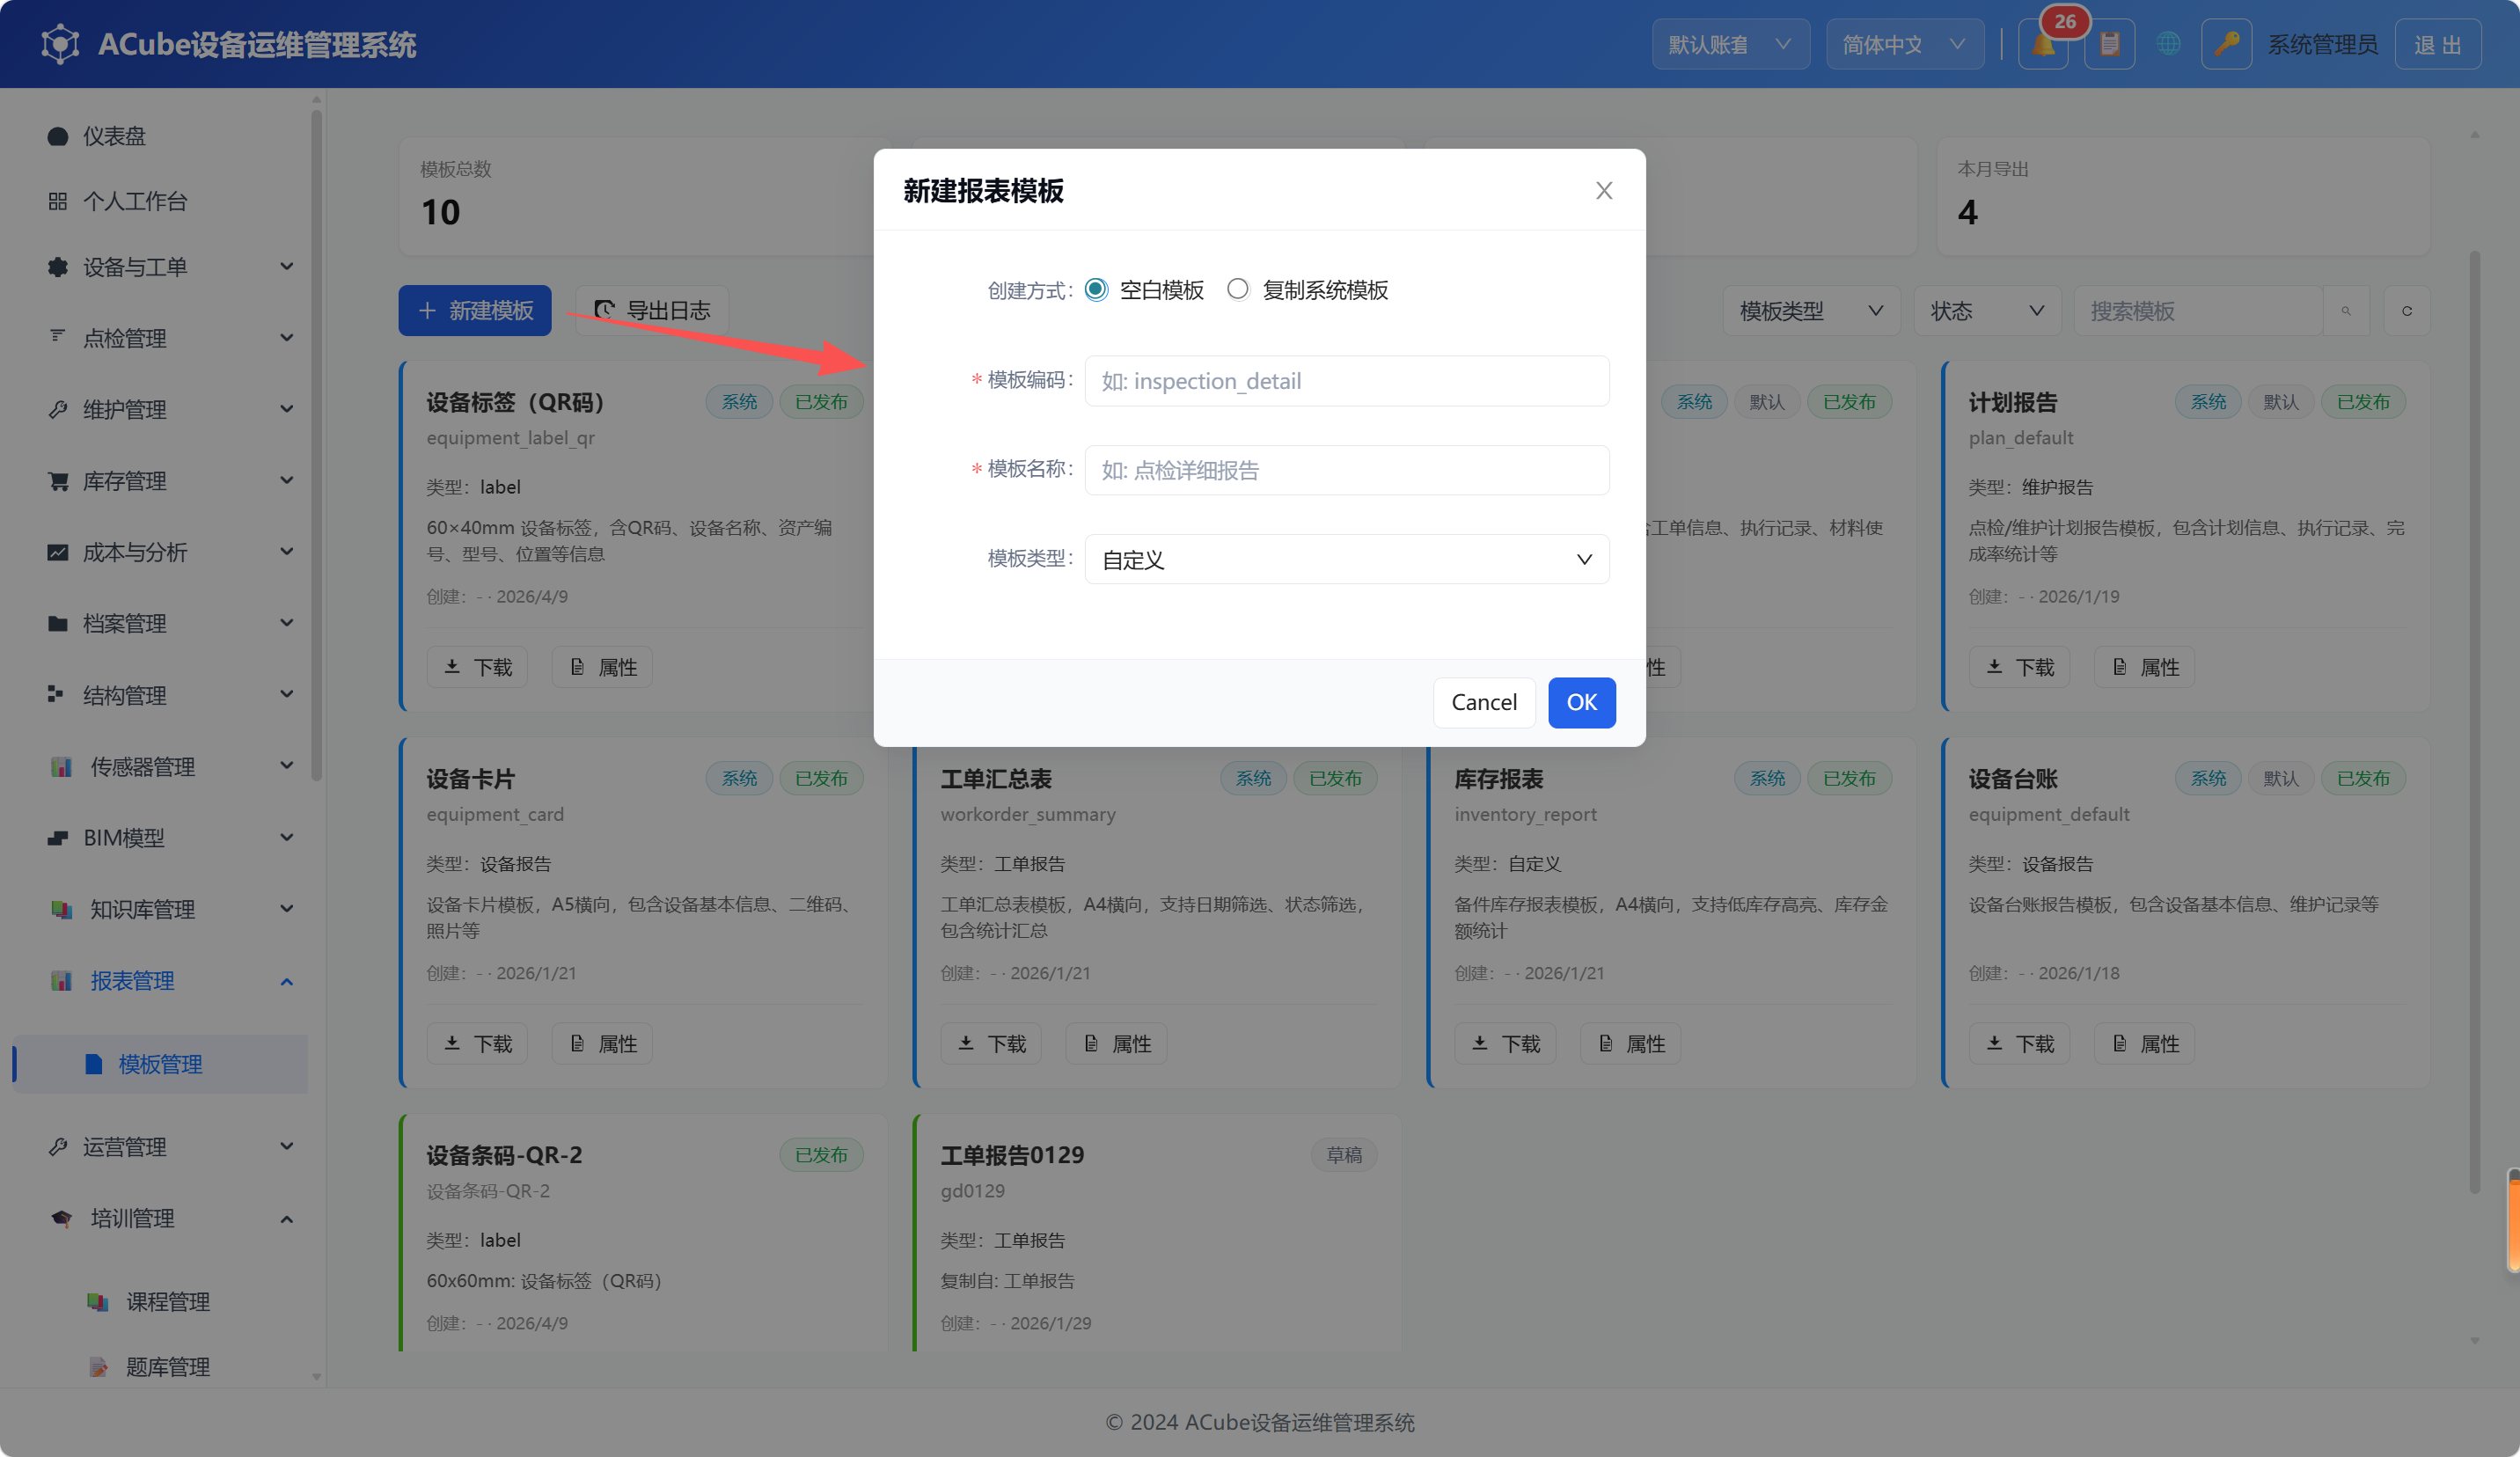The height and width of the screenshot is (1457, 2520).
Task: Click the search magnifier icon
Action: click(x=2346, y=311)
